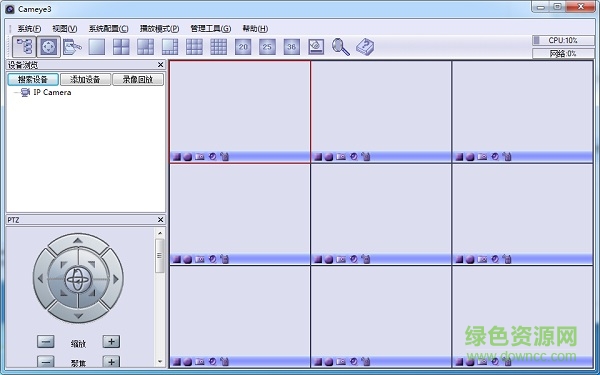Click the PTZ panel scrollbar thumb
Screen dimensions: 600x375
(160, 256)
